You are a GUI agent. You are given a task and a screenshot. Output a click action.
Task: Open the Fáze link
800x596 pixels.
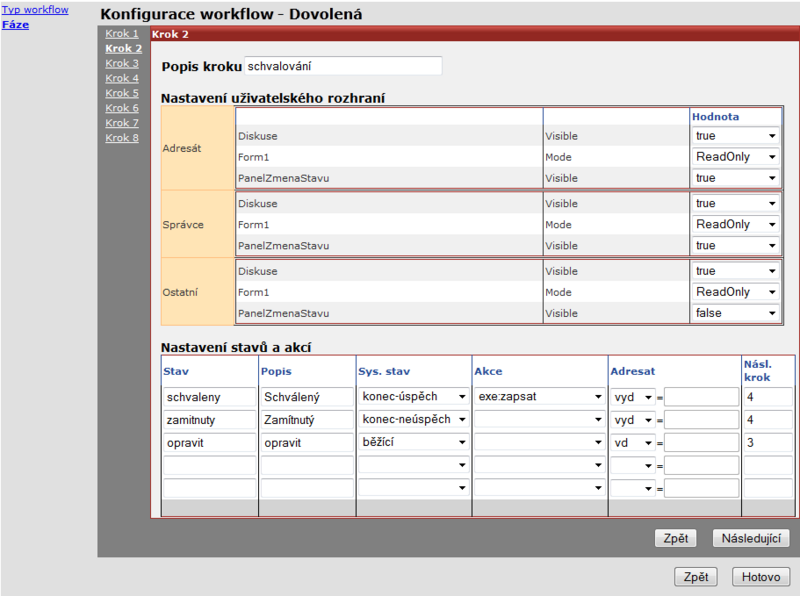(15, 24)
